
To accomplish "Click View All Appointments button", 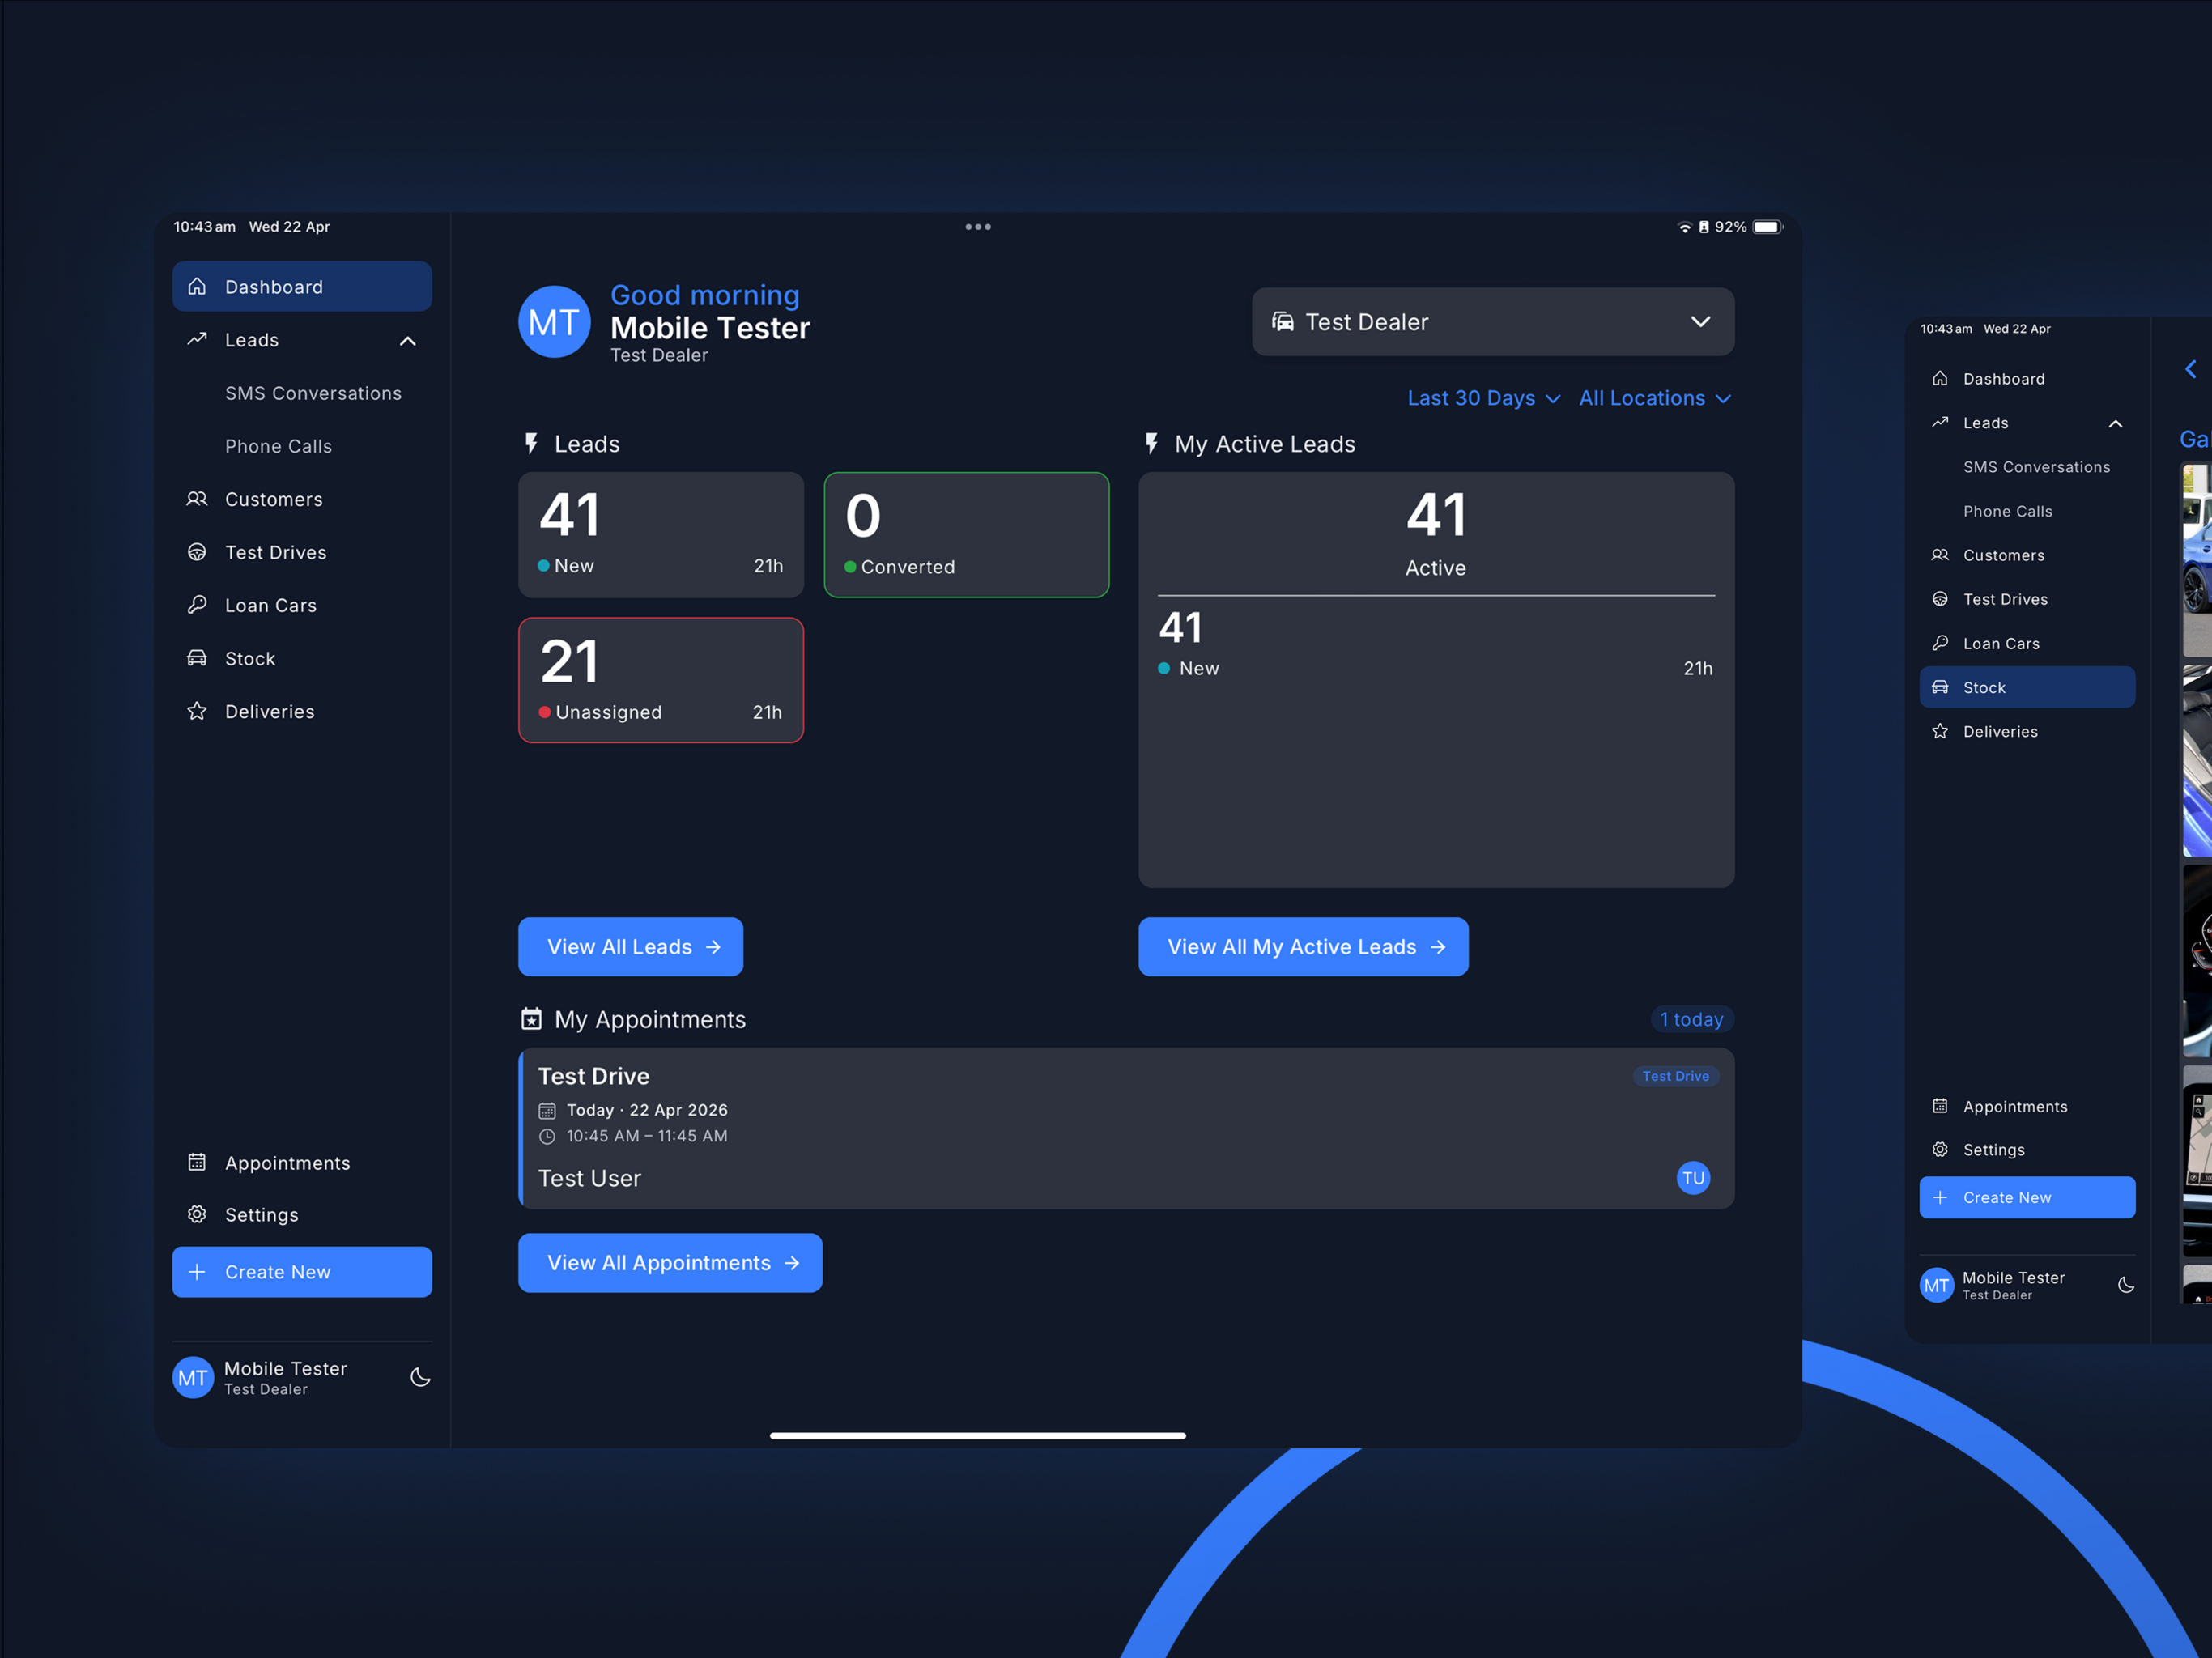I will pyautogui.click(x=670, y=1263).
